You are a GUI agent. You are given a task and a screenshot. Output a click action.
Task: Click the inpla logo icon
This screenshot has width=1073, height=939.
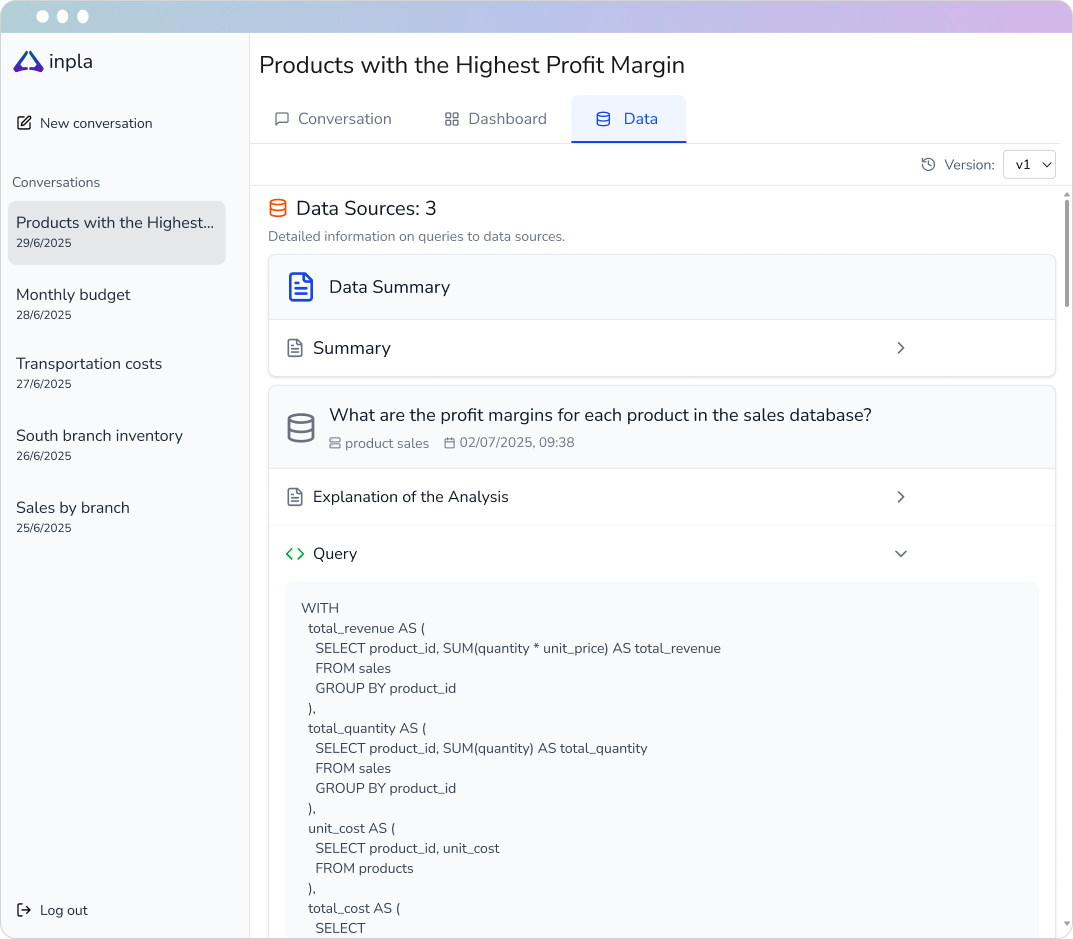(28, 62)
